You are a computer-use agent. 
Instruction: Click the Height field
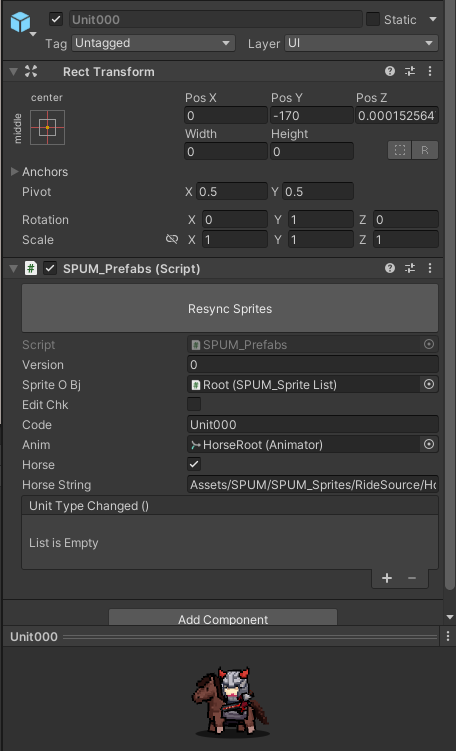[x=312, y=152]
